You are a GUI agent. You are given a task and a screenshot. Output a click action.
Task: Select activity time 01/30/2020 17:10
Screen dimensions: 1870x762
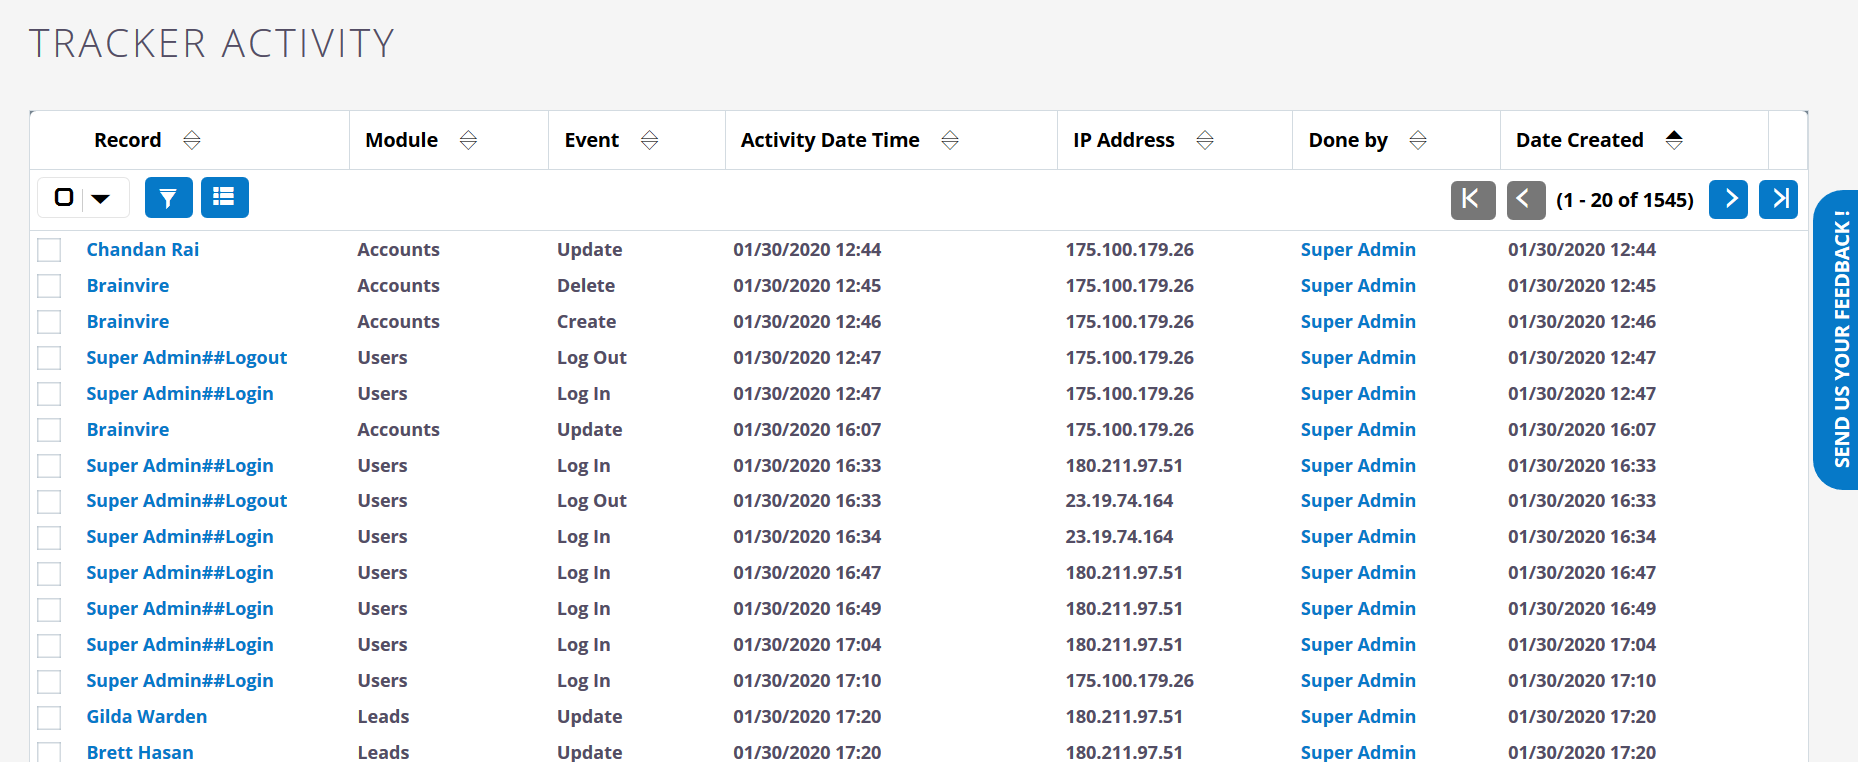pyautogui.click(x=807, y=681)
